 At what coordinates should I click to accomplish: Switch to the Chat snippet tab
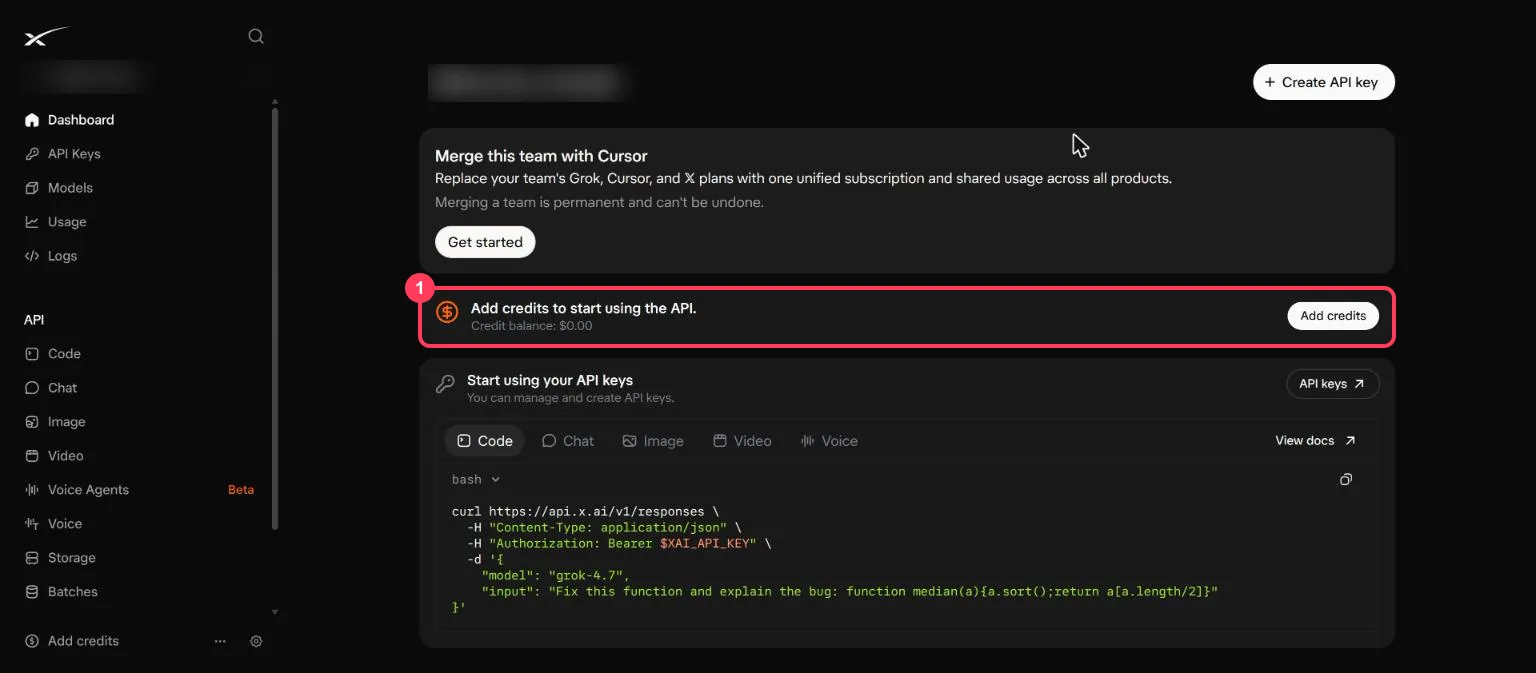[568, 441]
